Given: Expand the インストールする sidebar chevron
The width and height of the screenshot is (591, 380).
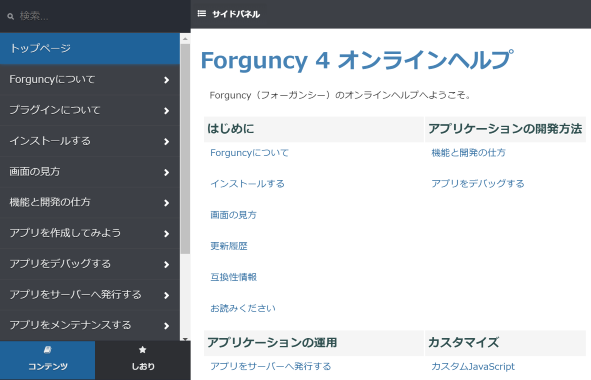Looking at the screenshot, I should pos(166,142).
